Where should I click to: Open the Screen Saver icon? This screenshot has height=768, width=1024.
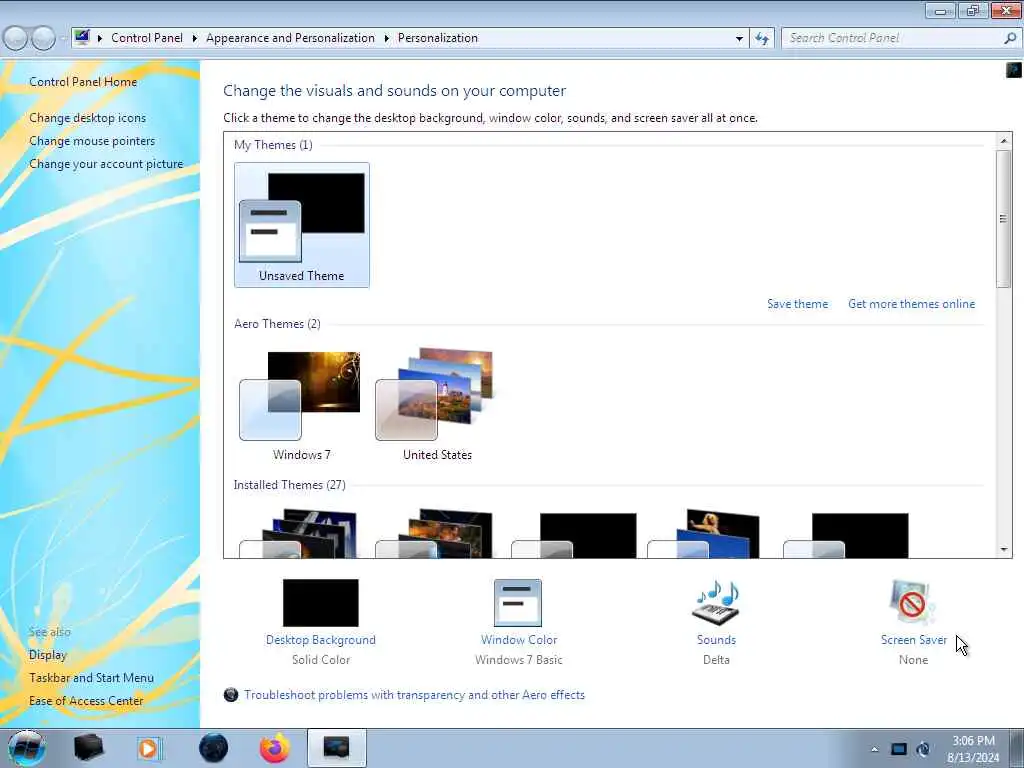point(912,603)
